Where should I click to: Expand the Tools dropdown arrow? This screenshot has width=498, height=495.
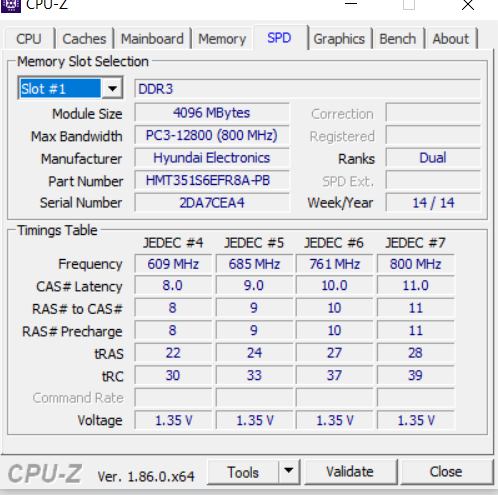(x=289, y=471)
